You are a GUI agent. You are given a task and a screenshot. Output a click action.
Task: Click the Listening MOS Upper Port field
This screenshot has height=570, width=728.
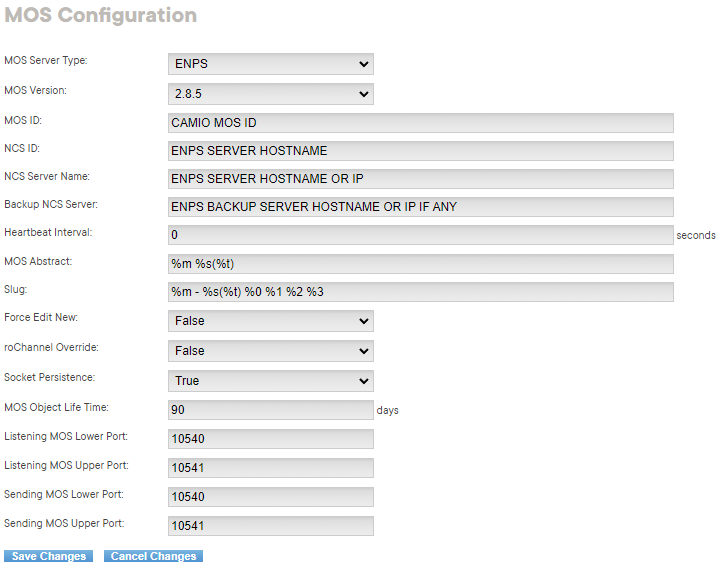270,468
